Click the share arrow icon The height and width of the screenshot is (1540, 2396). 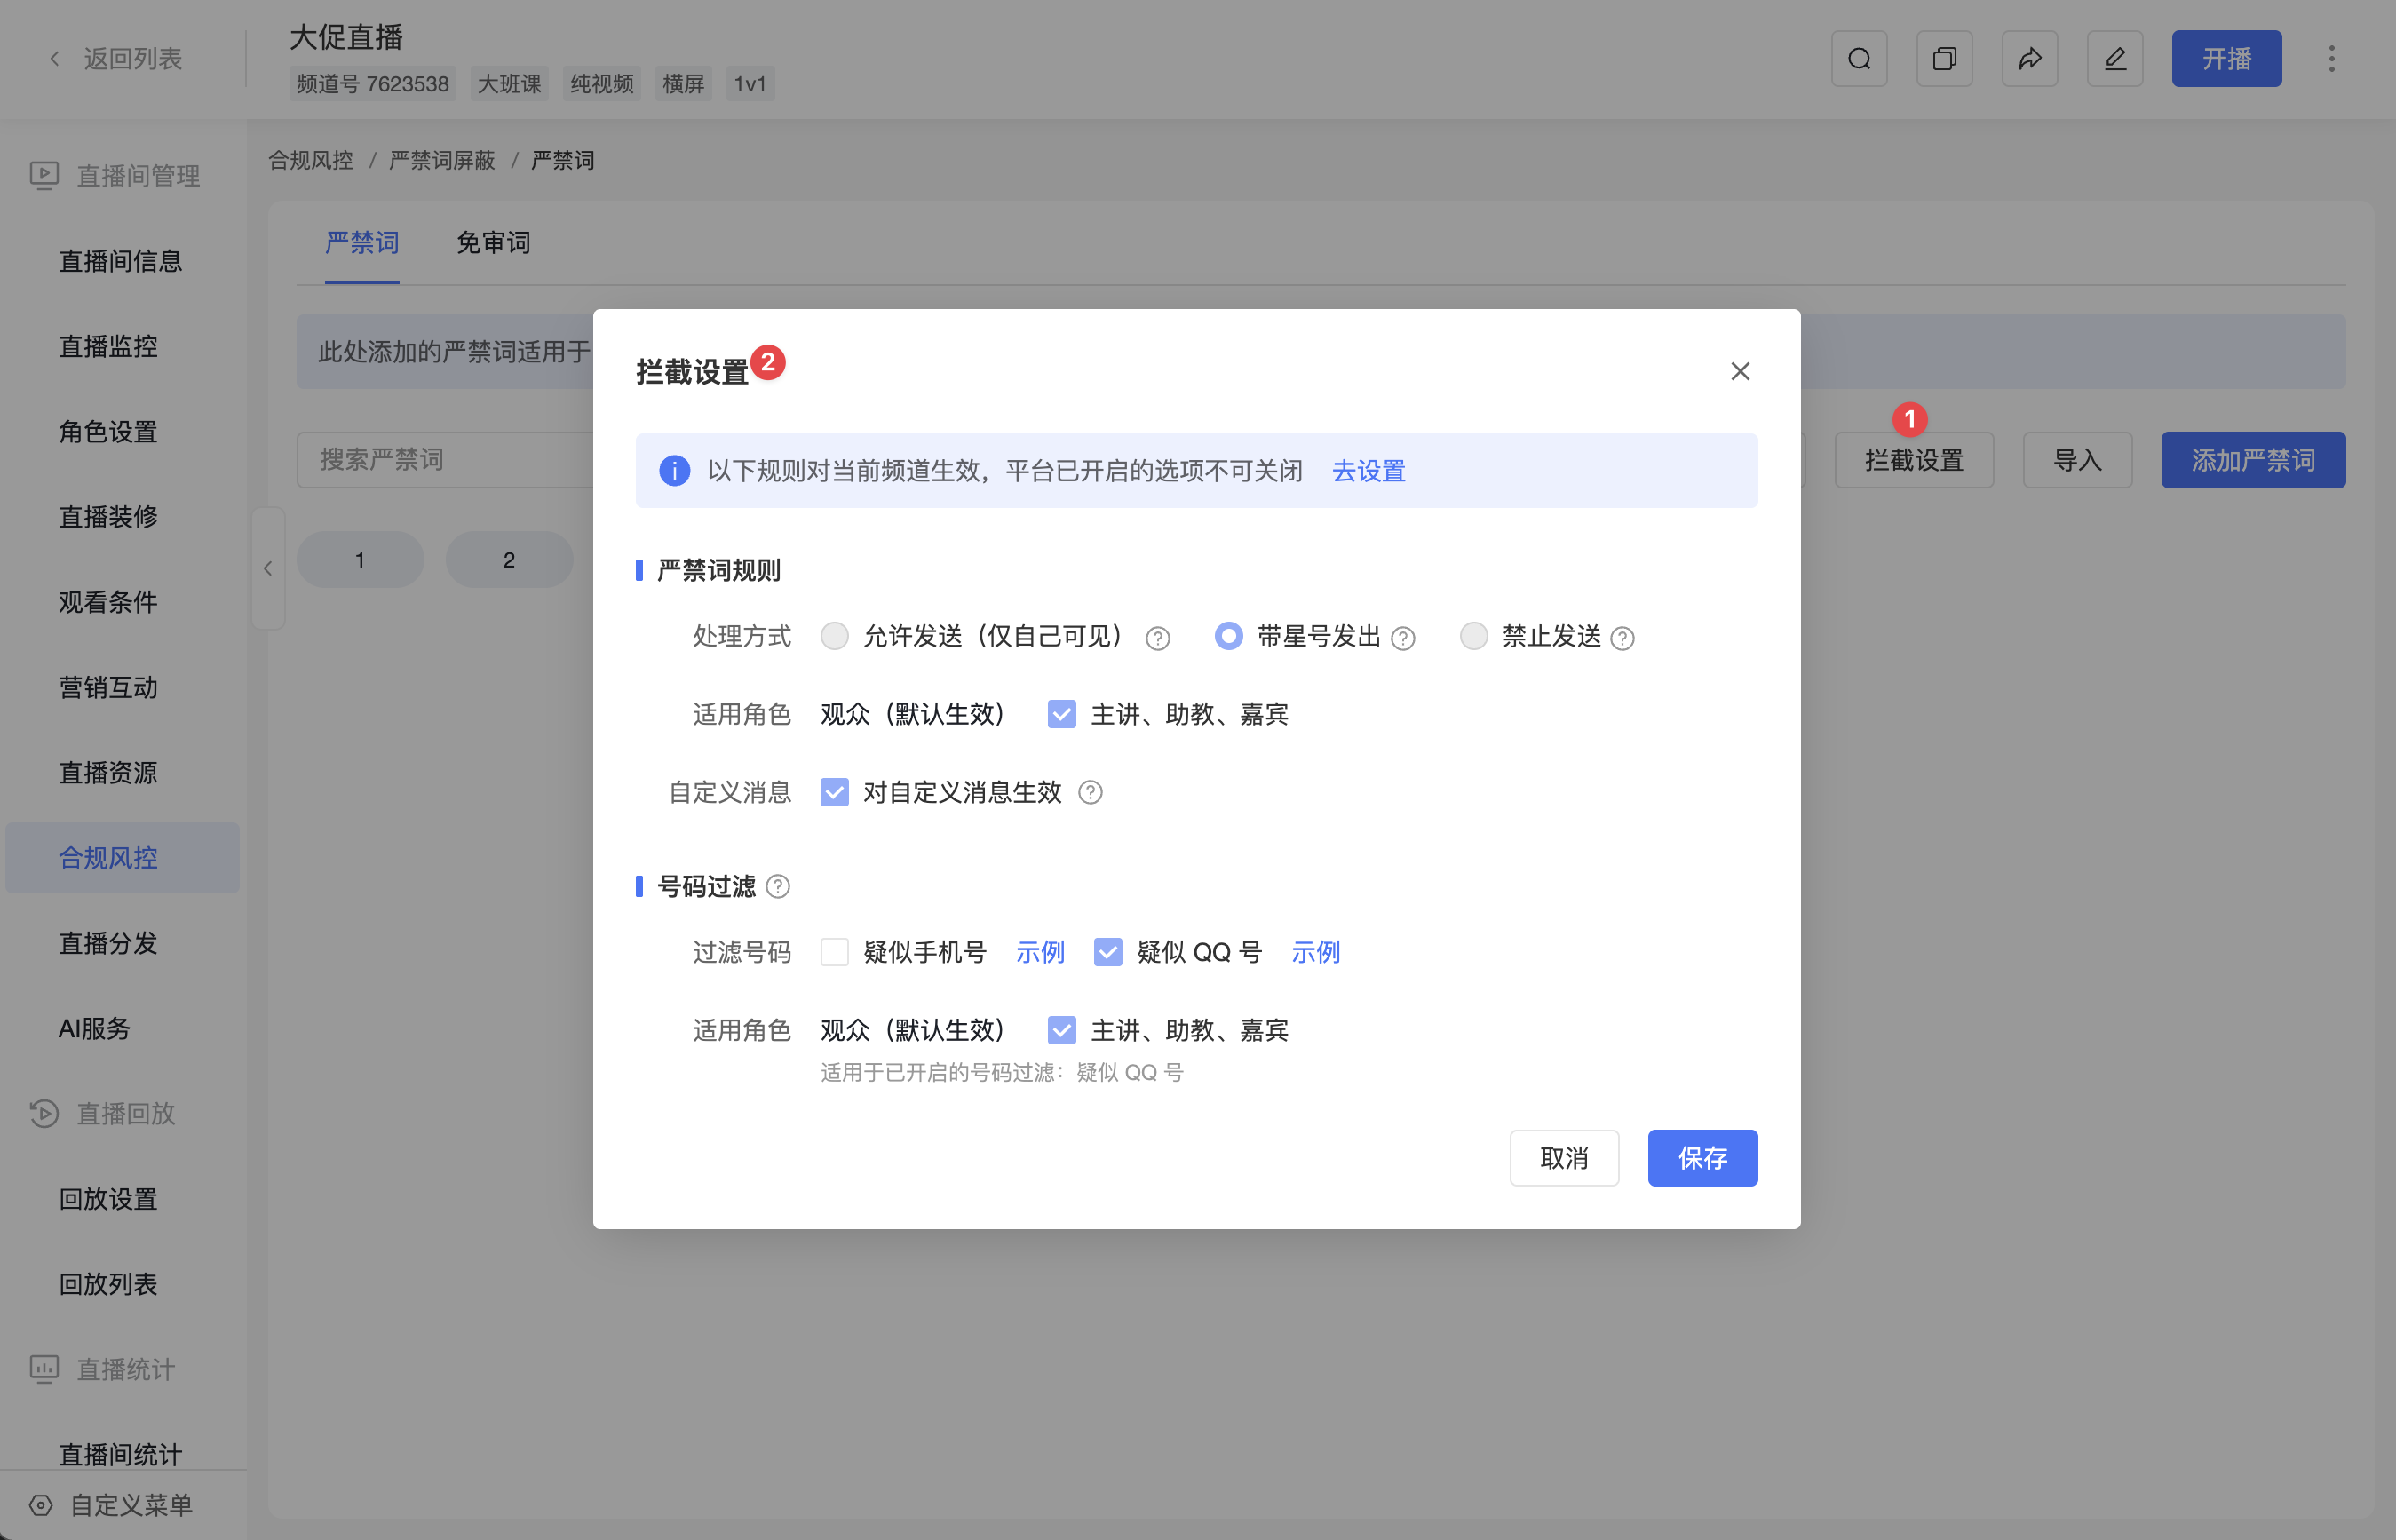click(2029, 59)
